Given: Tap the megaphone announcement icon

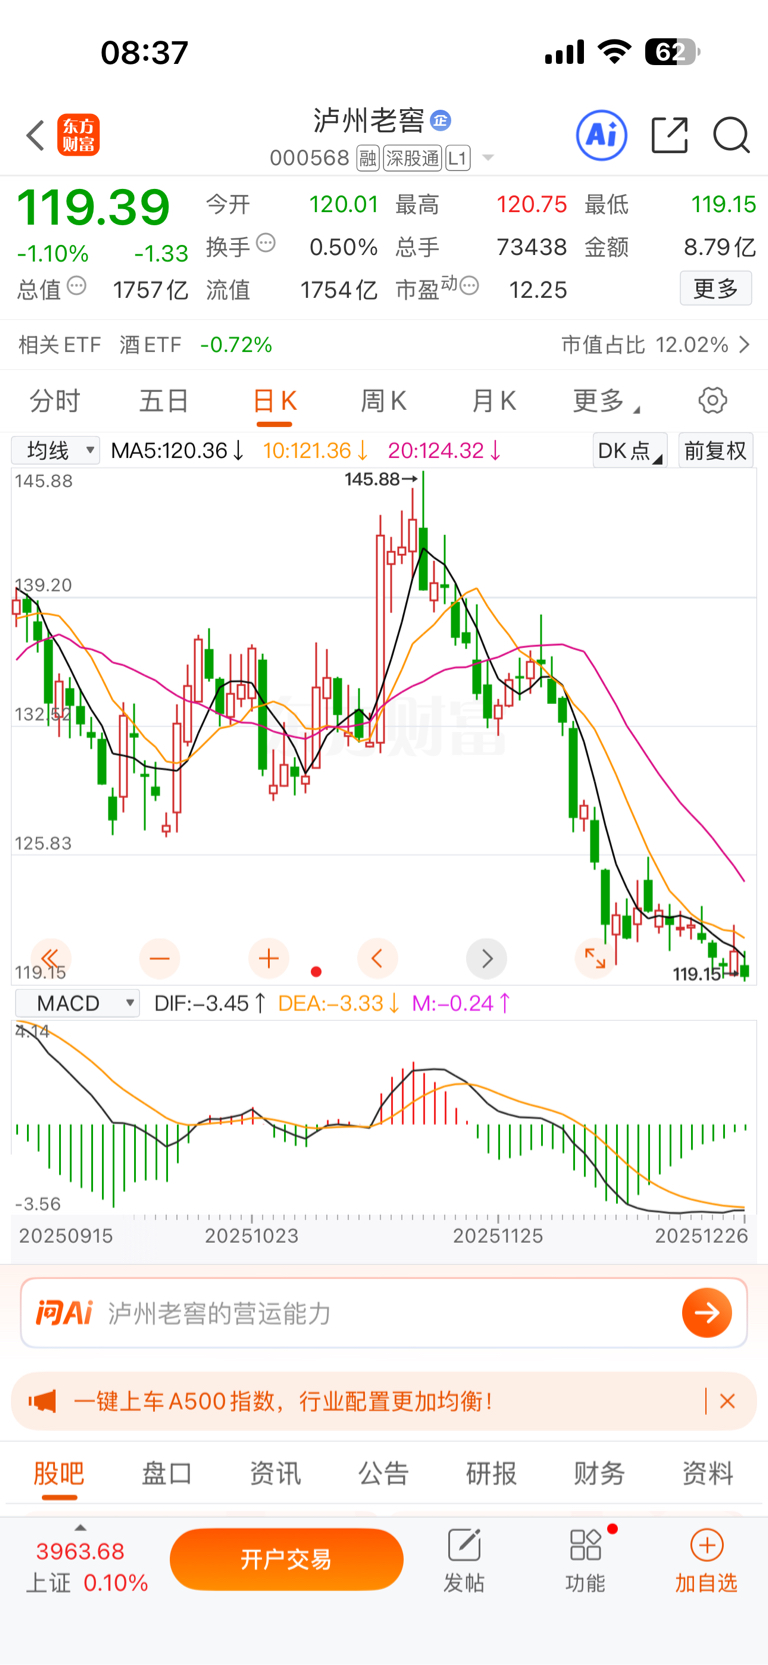Looking at the screenshot, I should click(42, 1401).
